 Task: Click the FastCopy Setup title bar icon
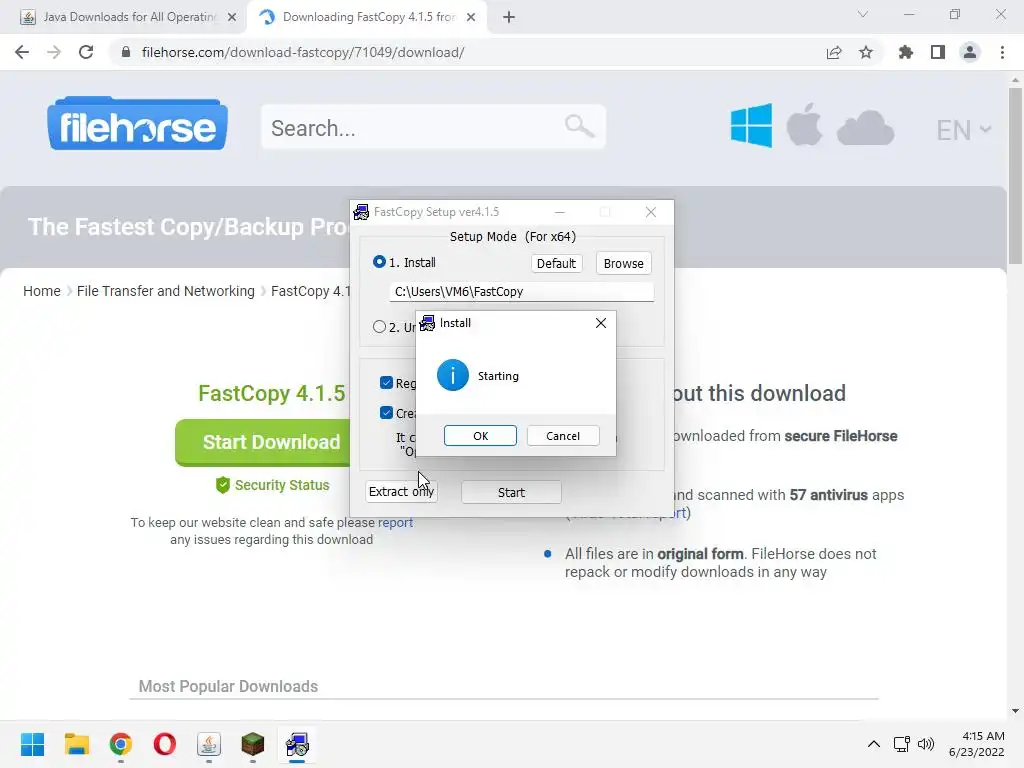[361, 212]
